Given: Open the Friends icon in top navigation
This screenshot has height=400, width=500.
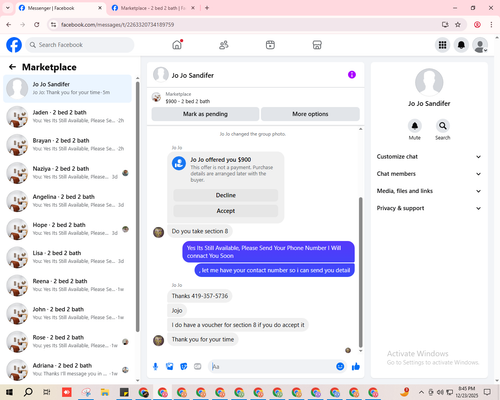Looking at the screenshot, I should [x=224, y=45].
